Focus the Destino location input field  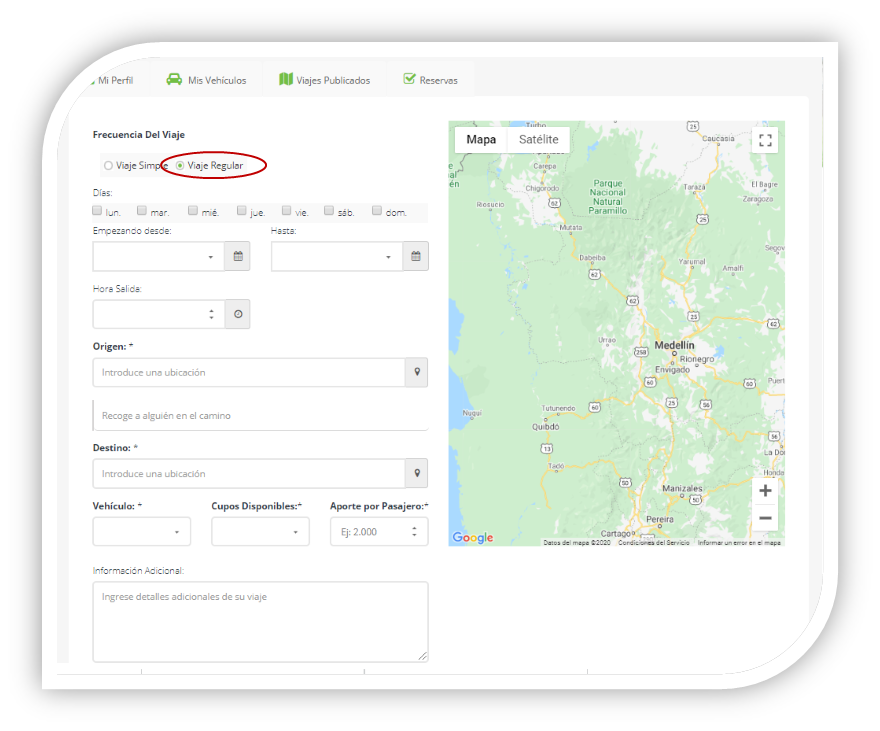(249, 473)
